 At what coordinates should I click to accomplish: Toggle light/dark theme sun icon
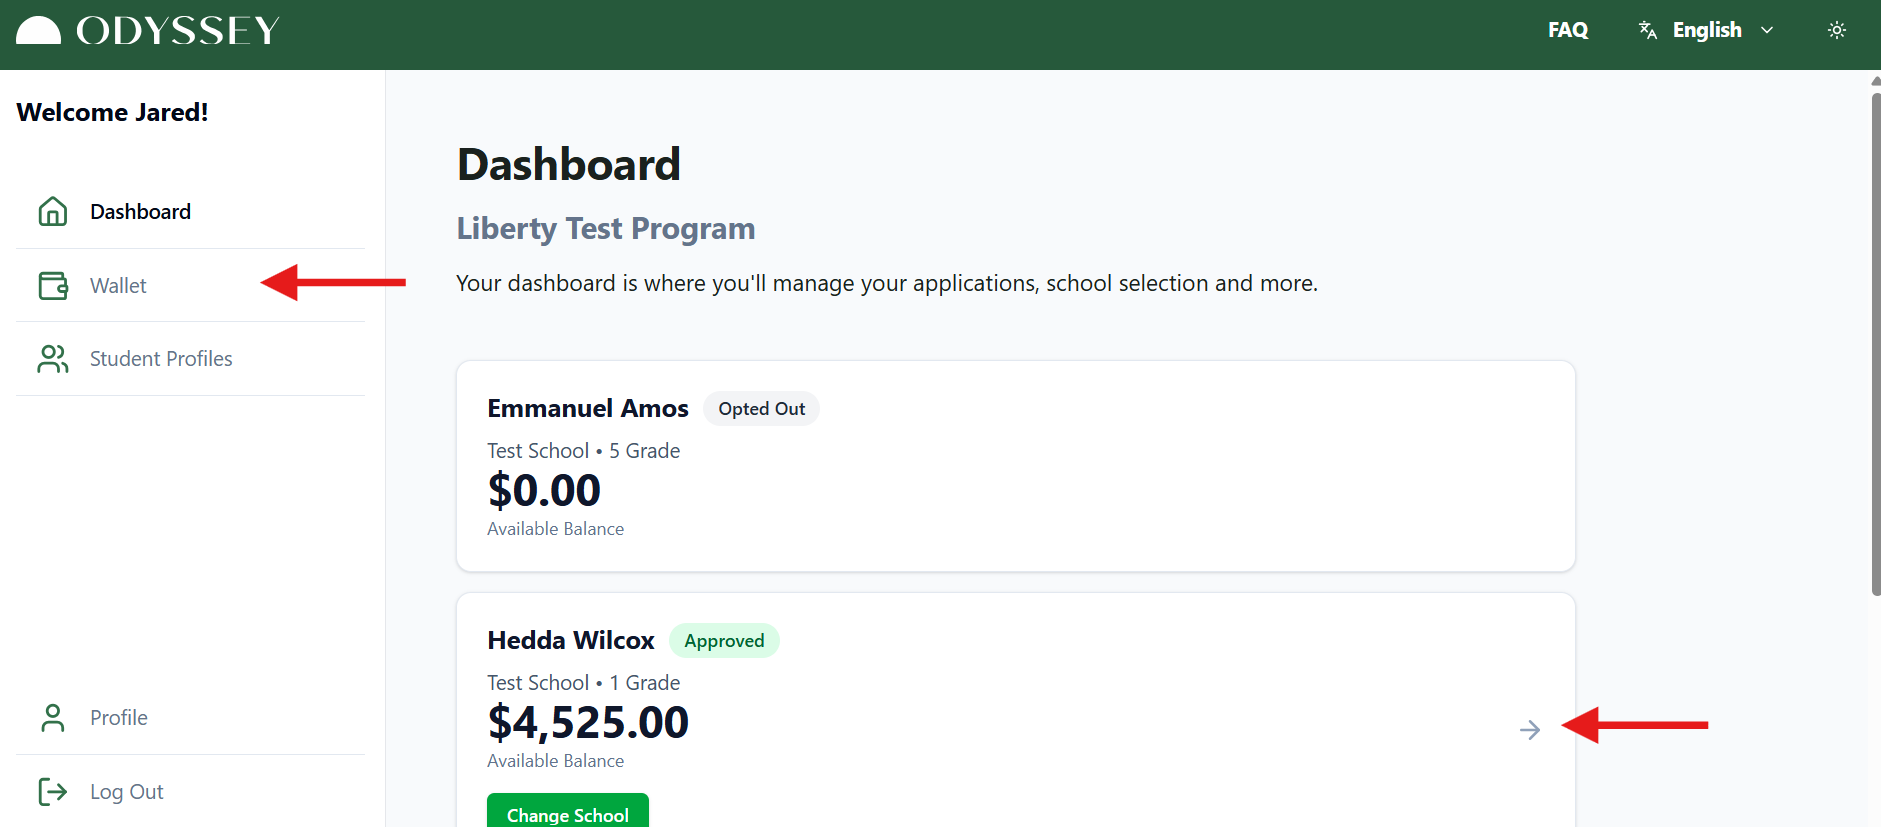click(x=1837, y=30)
